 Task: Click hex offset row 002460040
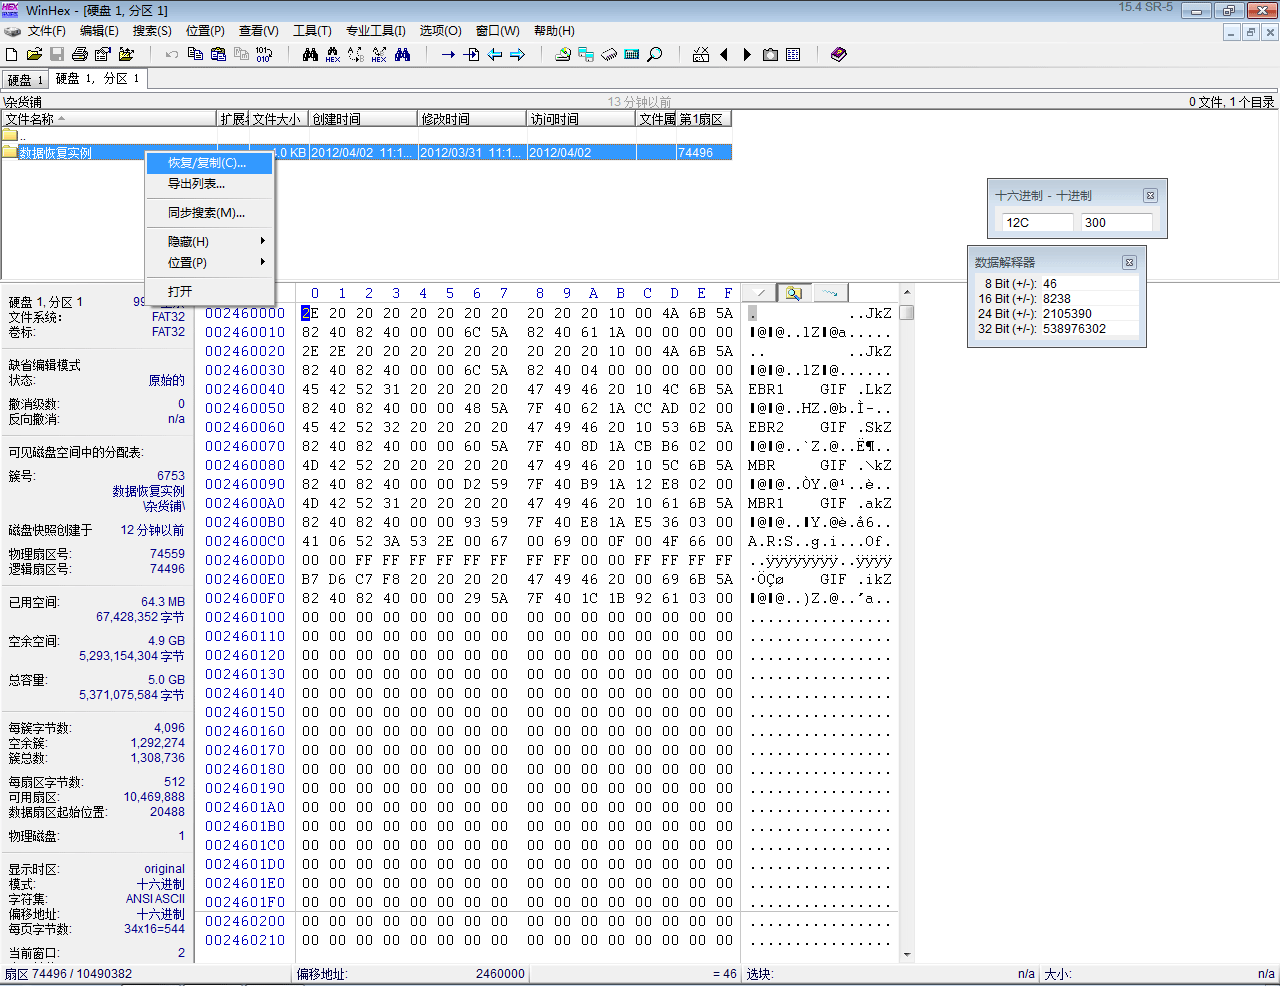pyautogui.click(x=245, y=389)
